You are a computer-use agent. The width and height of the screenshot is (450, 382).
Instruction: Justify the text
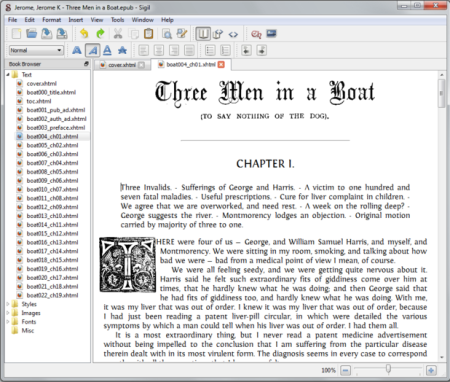(x=189, y=50)
